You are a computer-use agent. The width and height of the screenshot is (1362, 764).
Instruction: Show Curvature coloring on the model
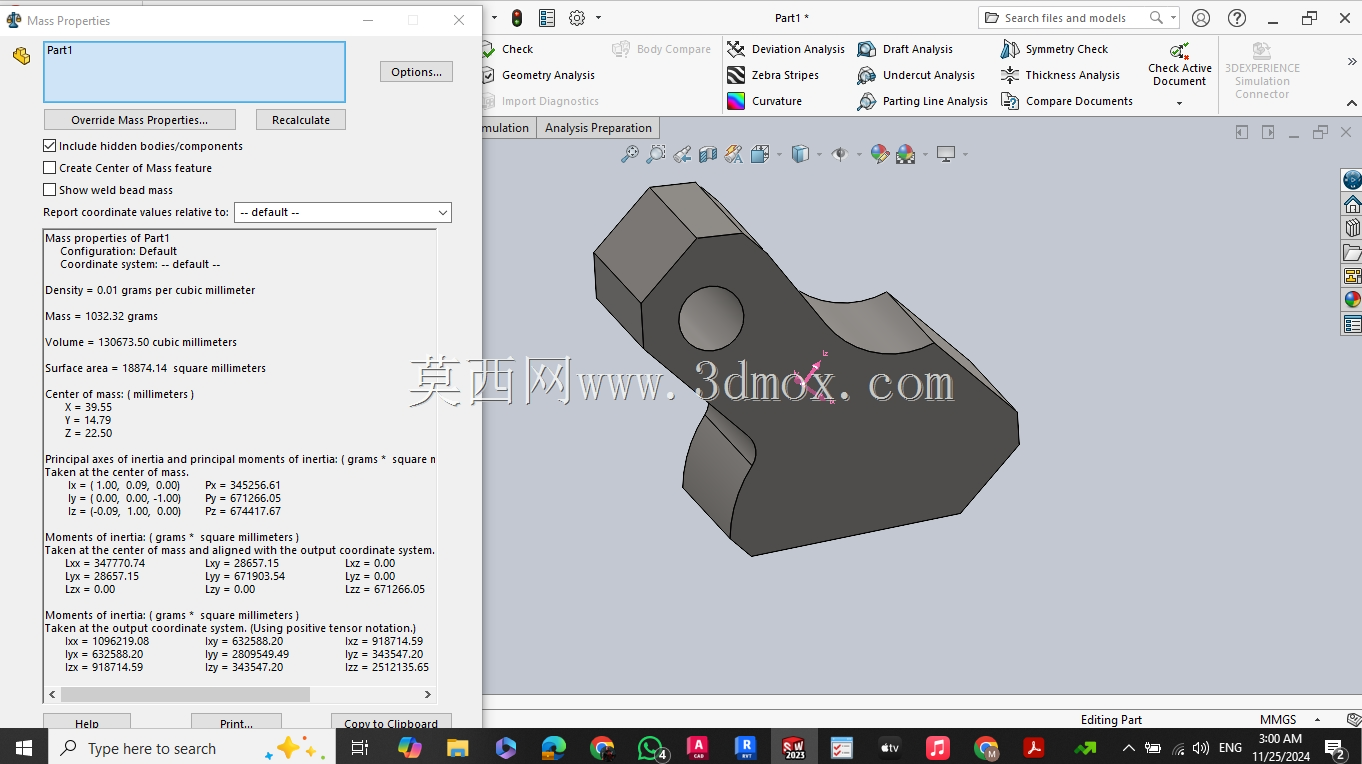(764, 101)
